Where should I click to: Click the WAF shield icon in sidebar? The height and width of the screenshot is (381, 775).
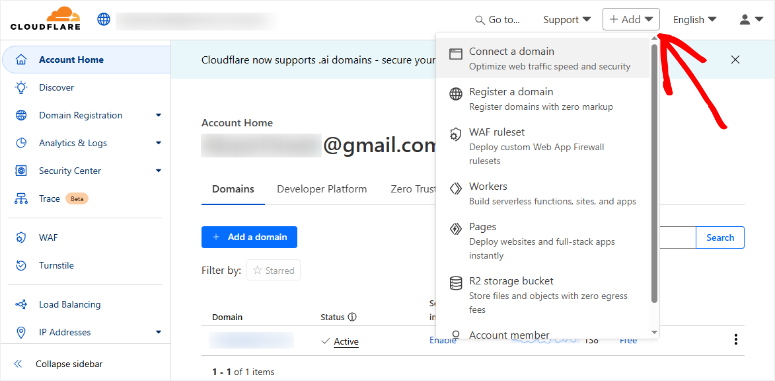[21, 238]
